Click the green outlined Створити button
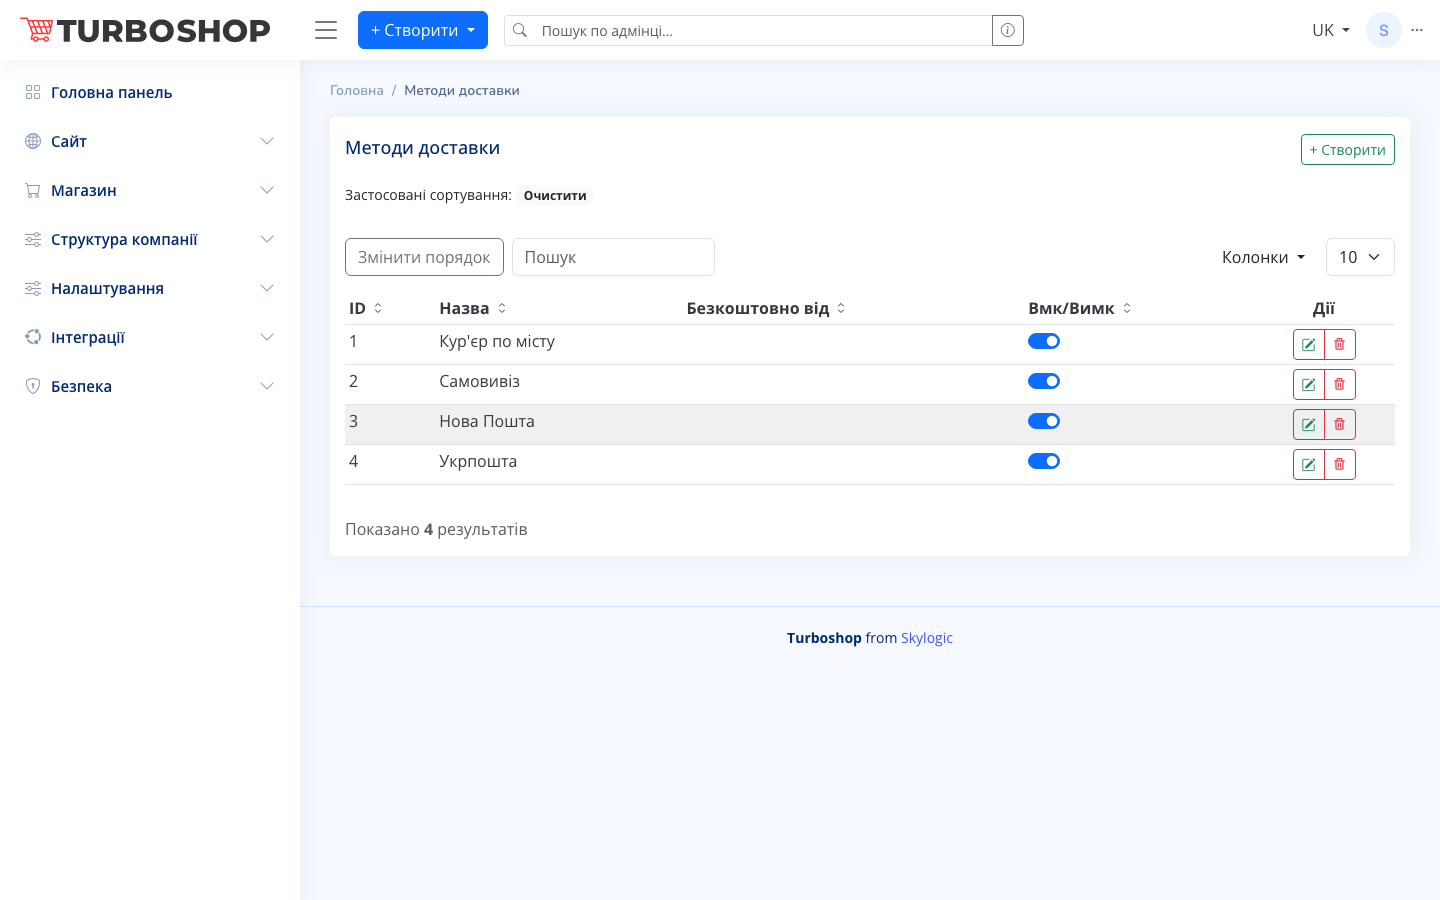This screenshot has width=1440, height=900. (1347, 150)
